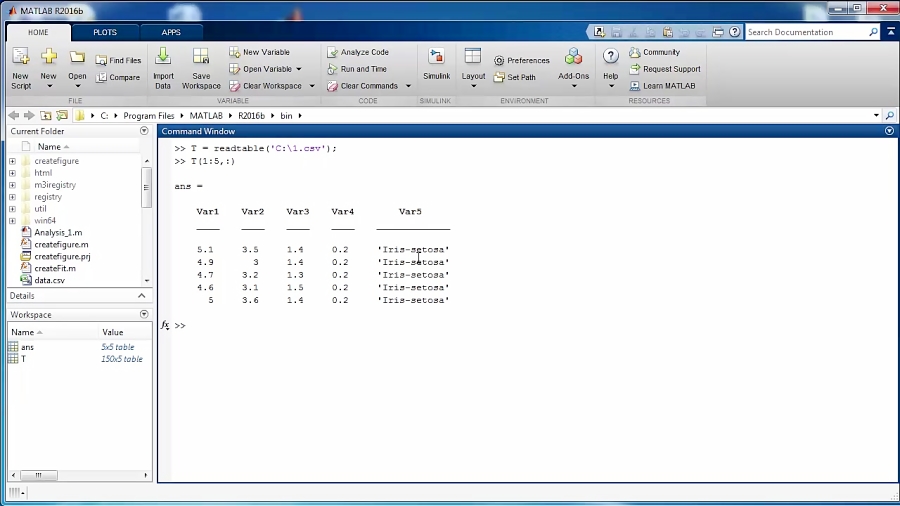Viewport: 900px width, 506px height.
Task: Click Find Files in the toolstrip
Action: click(x=118, y=60)
